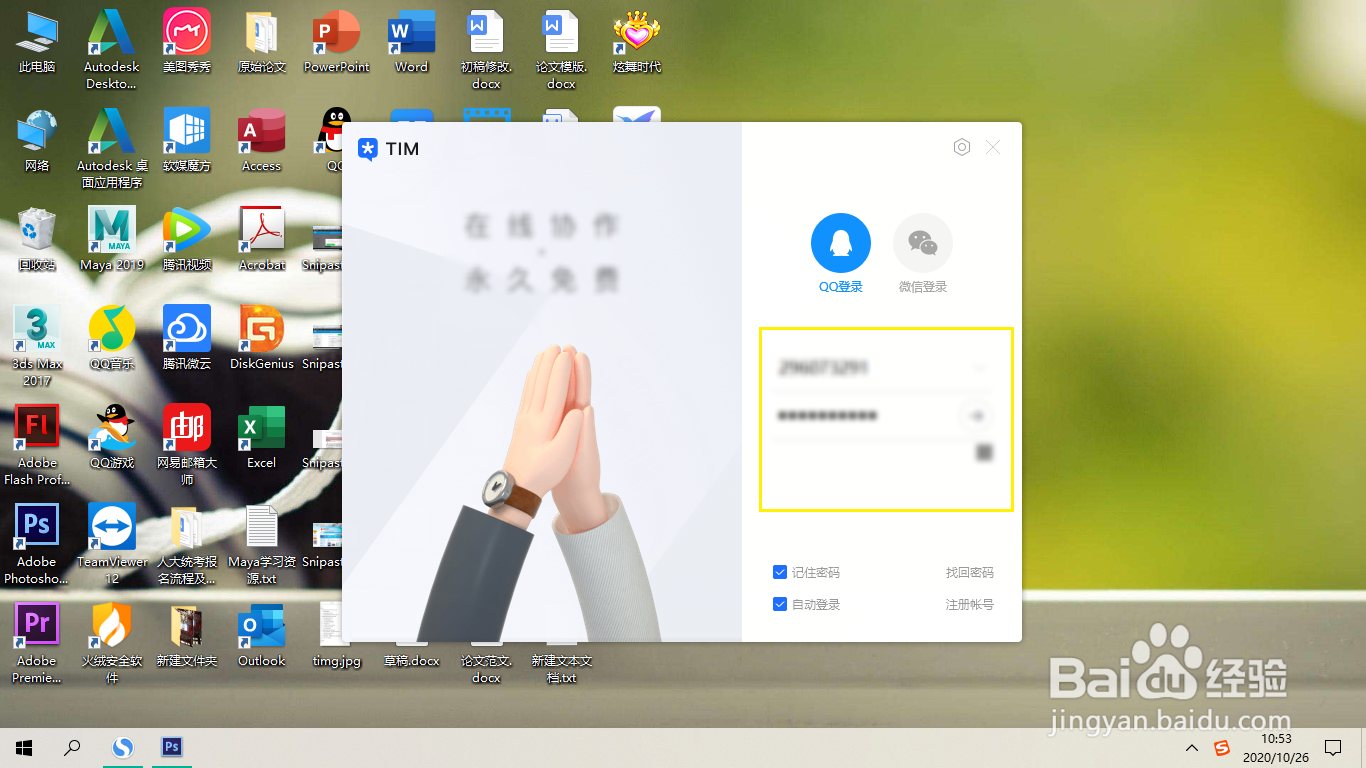
Task: Toggle the 记住密码 checkbox
Action: click(x=780, y=572)
